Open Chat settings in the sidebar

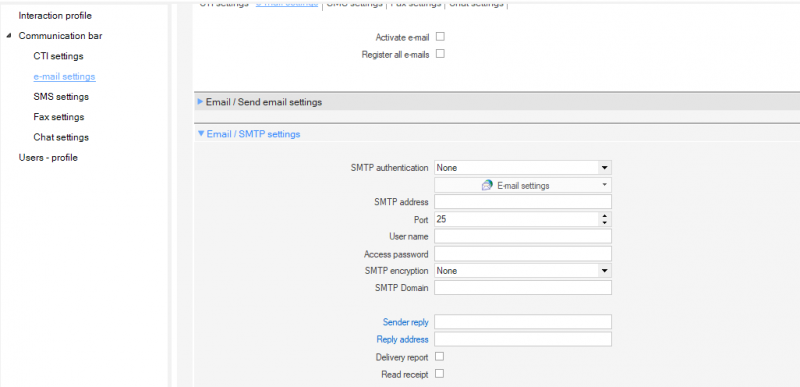pos(61,138)
